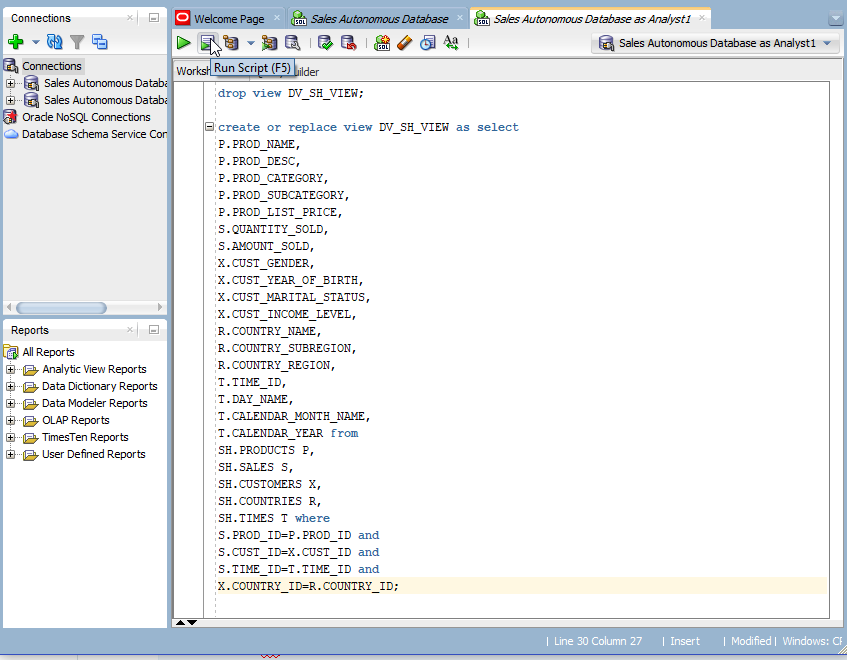The image size is (847, 660).
Task: Click the Explain Plan icon
Action: pos(231,43)
